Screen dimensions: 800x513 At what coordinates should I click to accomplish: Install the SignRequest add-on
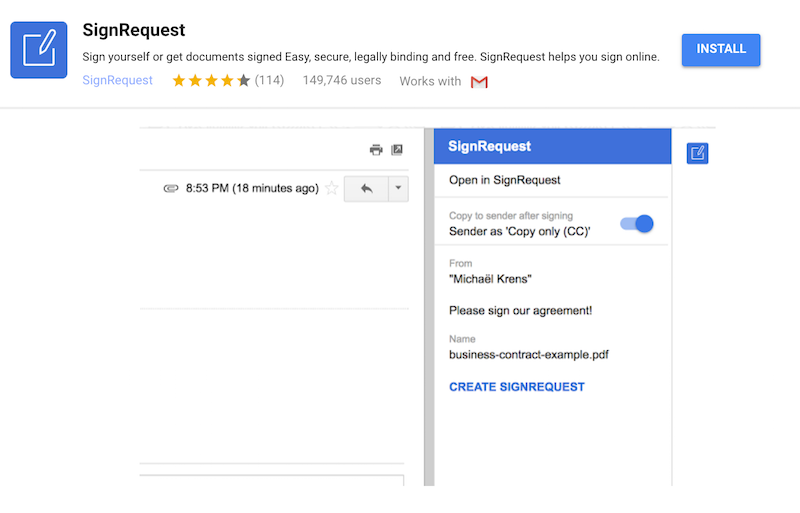point(720,50)
